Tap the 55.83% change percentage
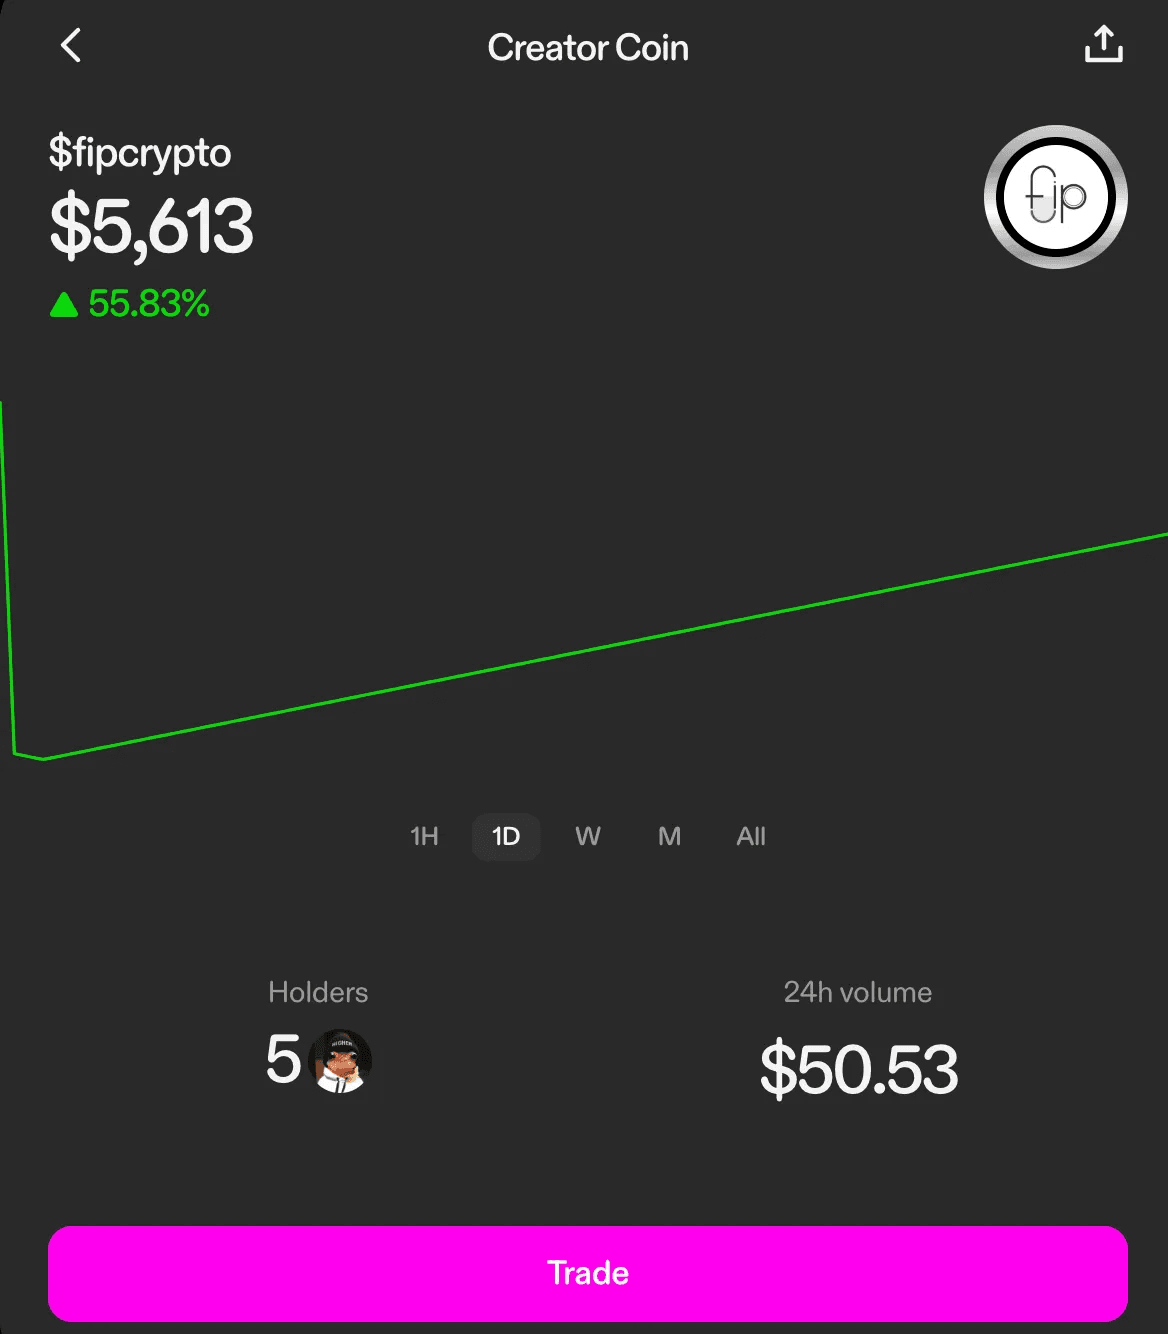 coord(149,304)
